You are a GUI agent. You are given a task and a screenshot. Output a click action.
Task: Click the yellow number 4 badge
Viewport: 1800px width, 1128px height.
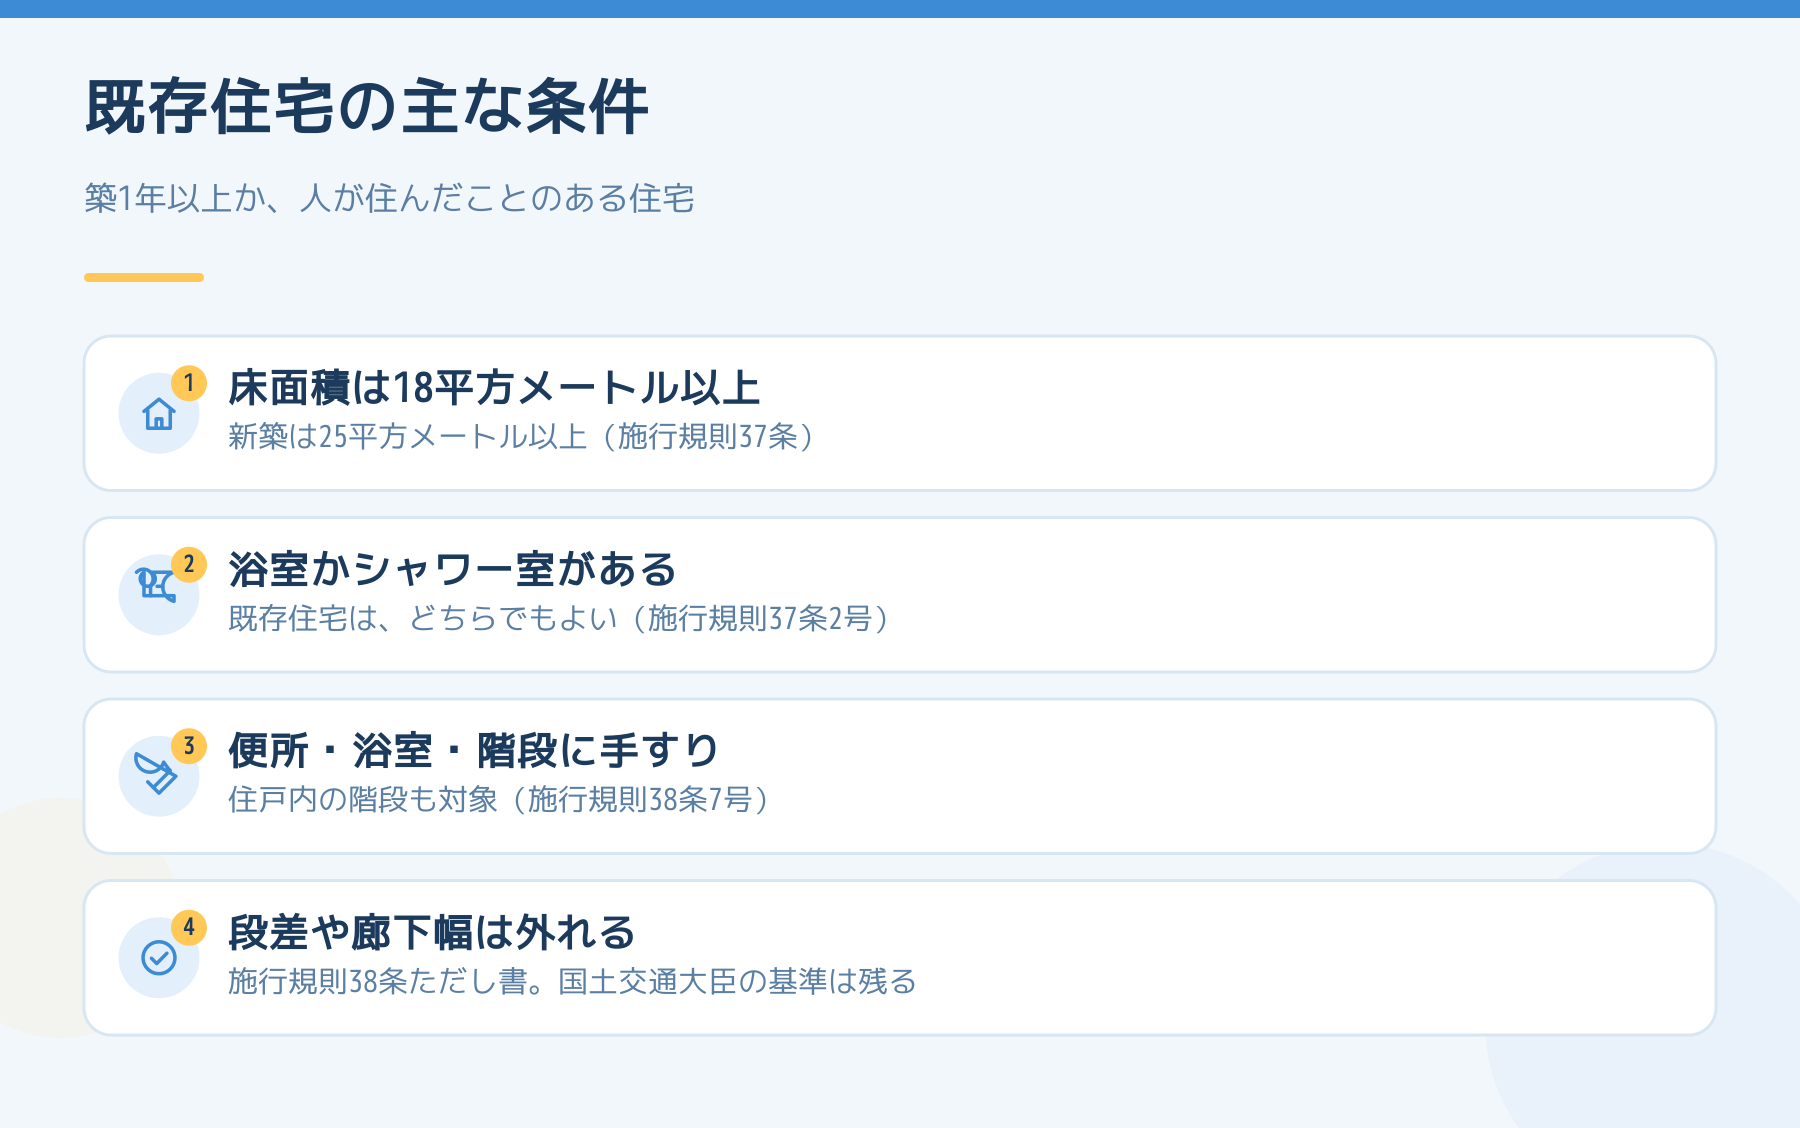[x=189, y=928]
